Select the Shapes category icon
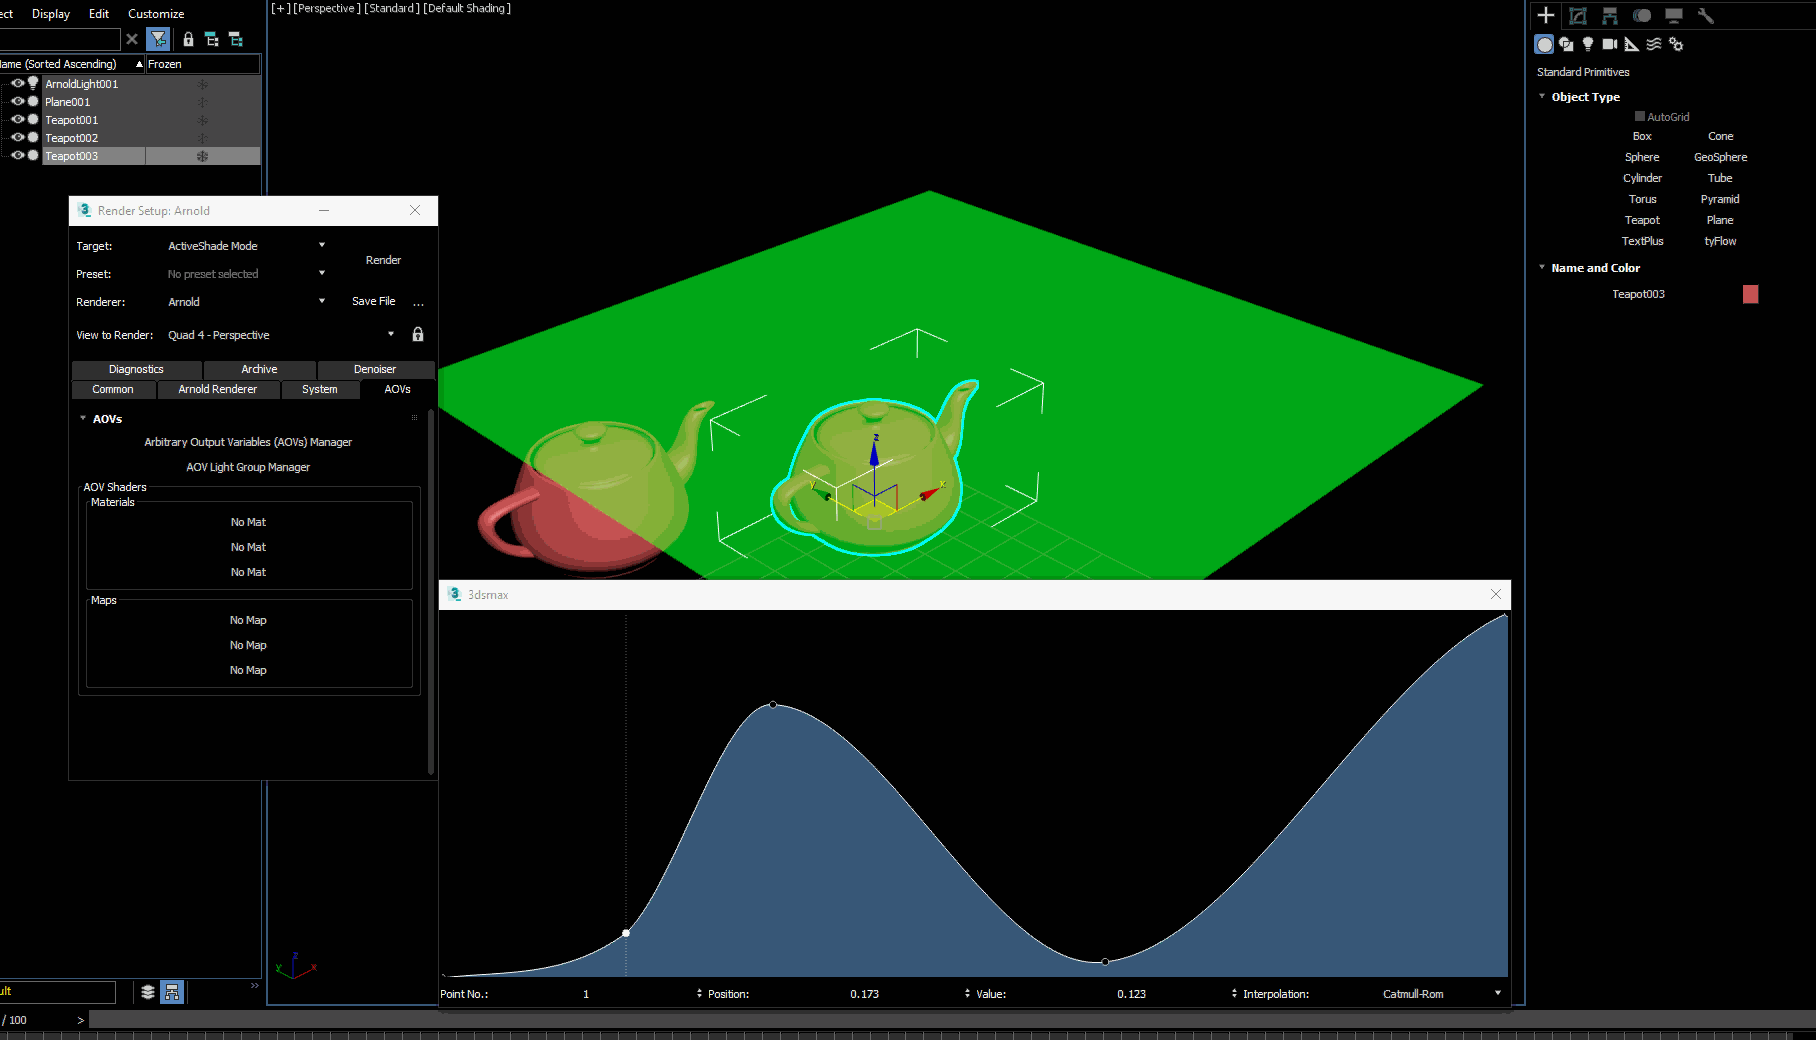 click(1566, 44)
